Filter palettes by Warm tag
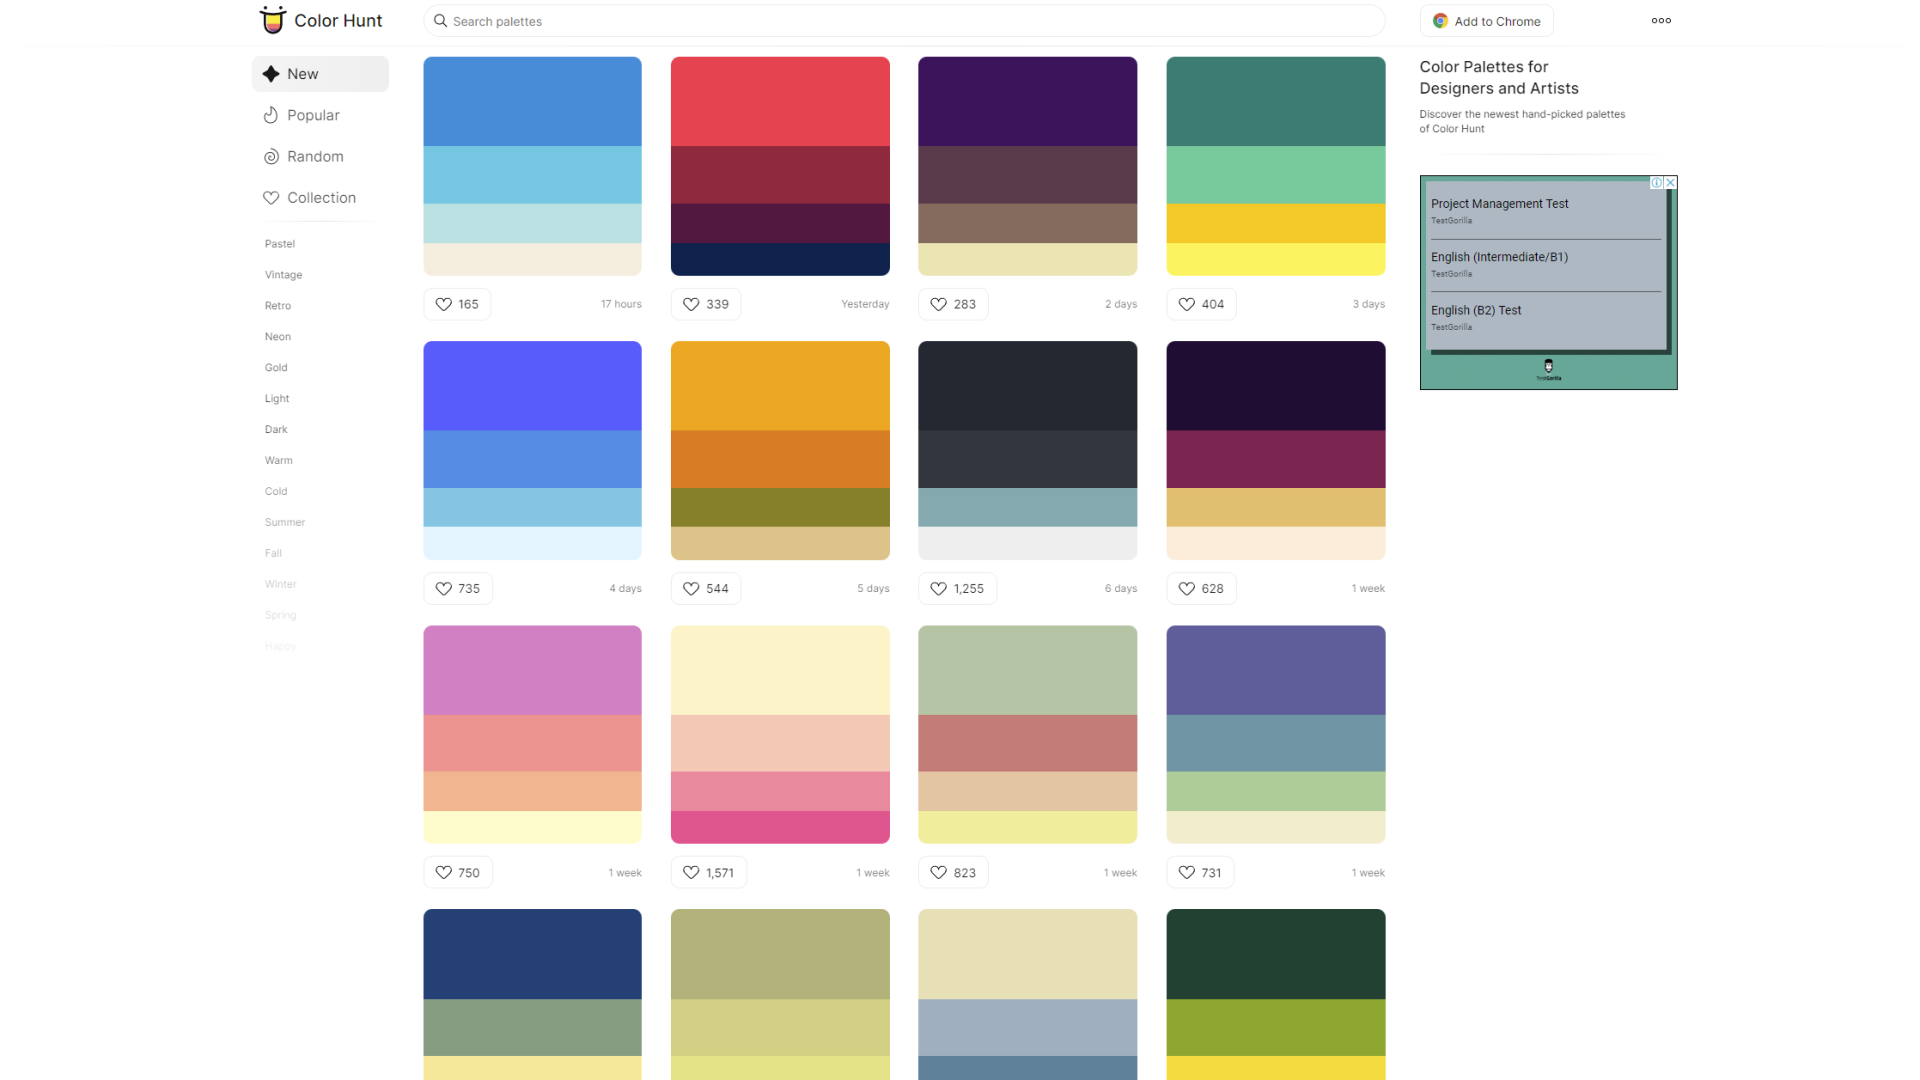 [x=279, y=461]
